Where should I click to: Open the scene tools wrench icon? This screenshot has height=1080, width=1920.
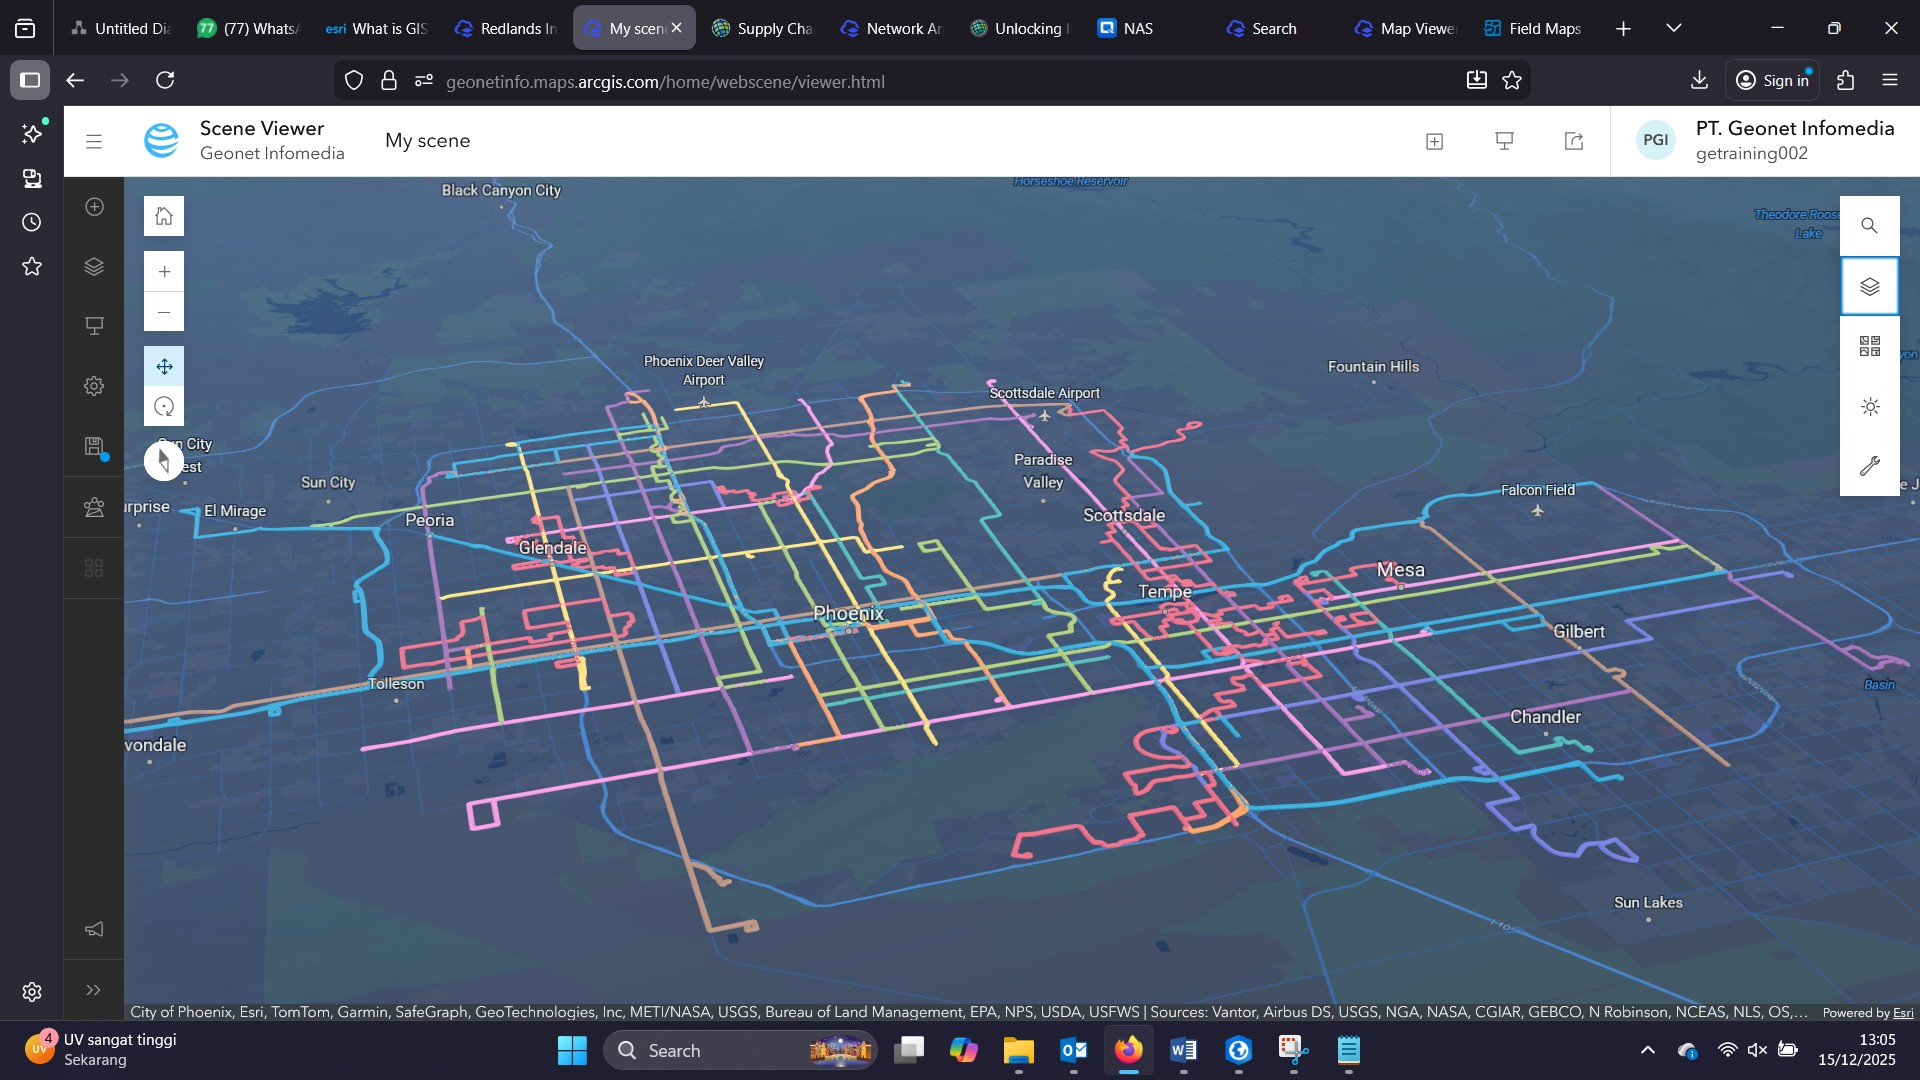(x=1869, y=466)
